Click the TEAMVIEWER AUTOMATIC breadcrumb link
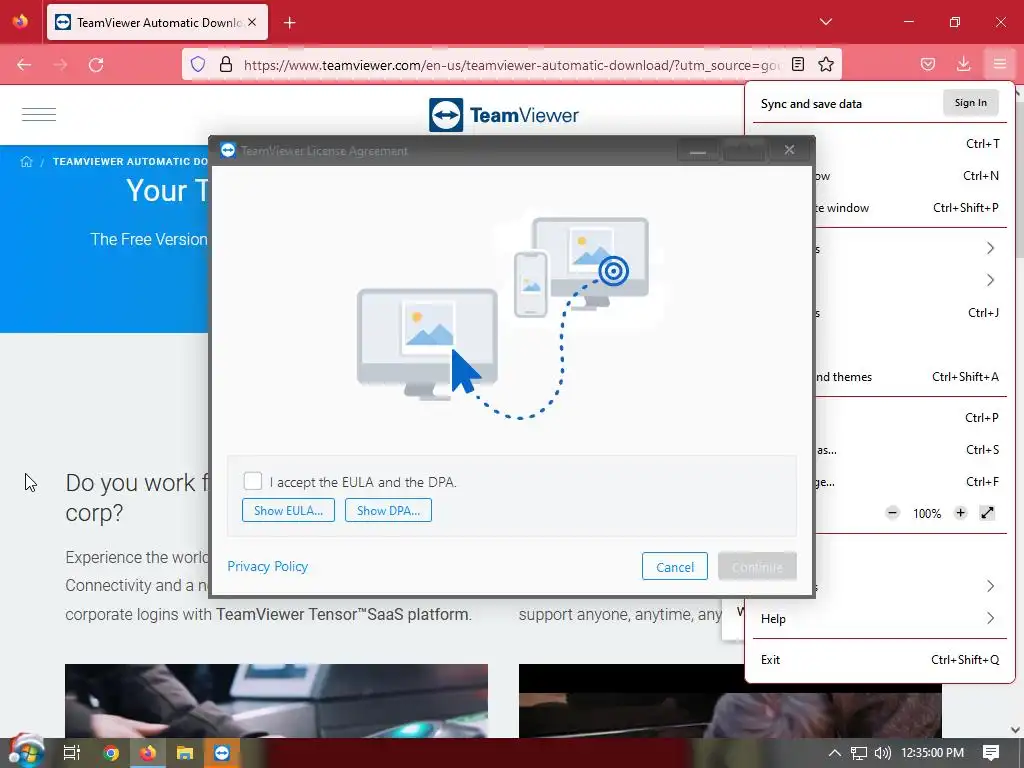Viewport: 1024px width, 768px height. pos(130,161)
